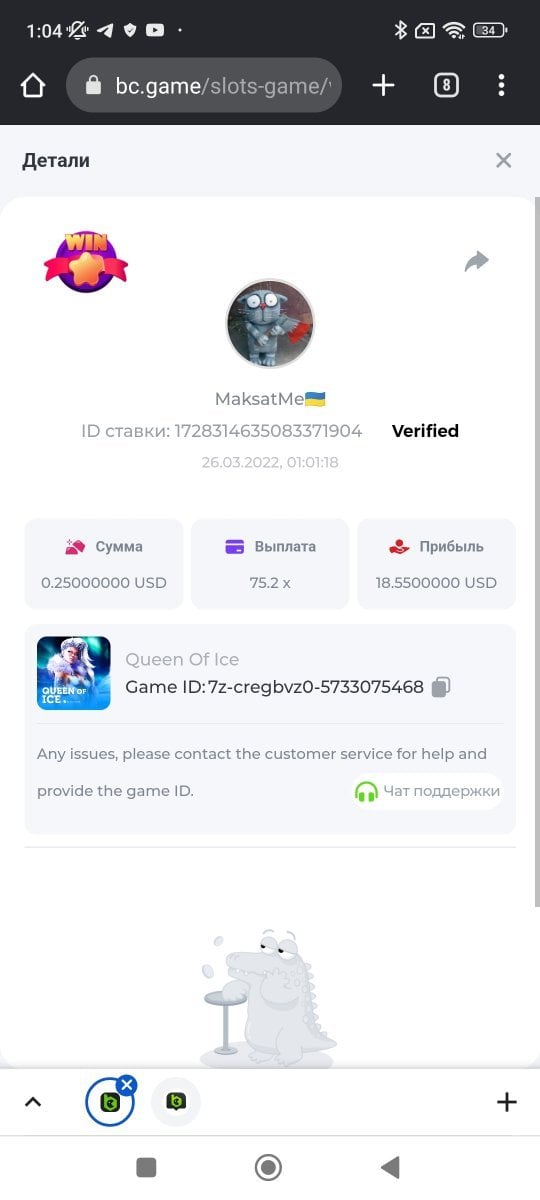Tap the share arrow icon
The height and width of the screenshot is (1200, 540).
(x=477, y=262)
